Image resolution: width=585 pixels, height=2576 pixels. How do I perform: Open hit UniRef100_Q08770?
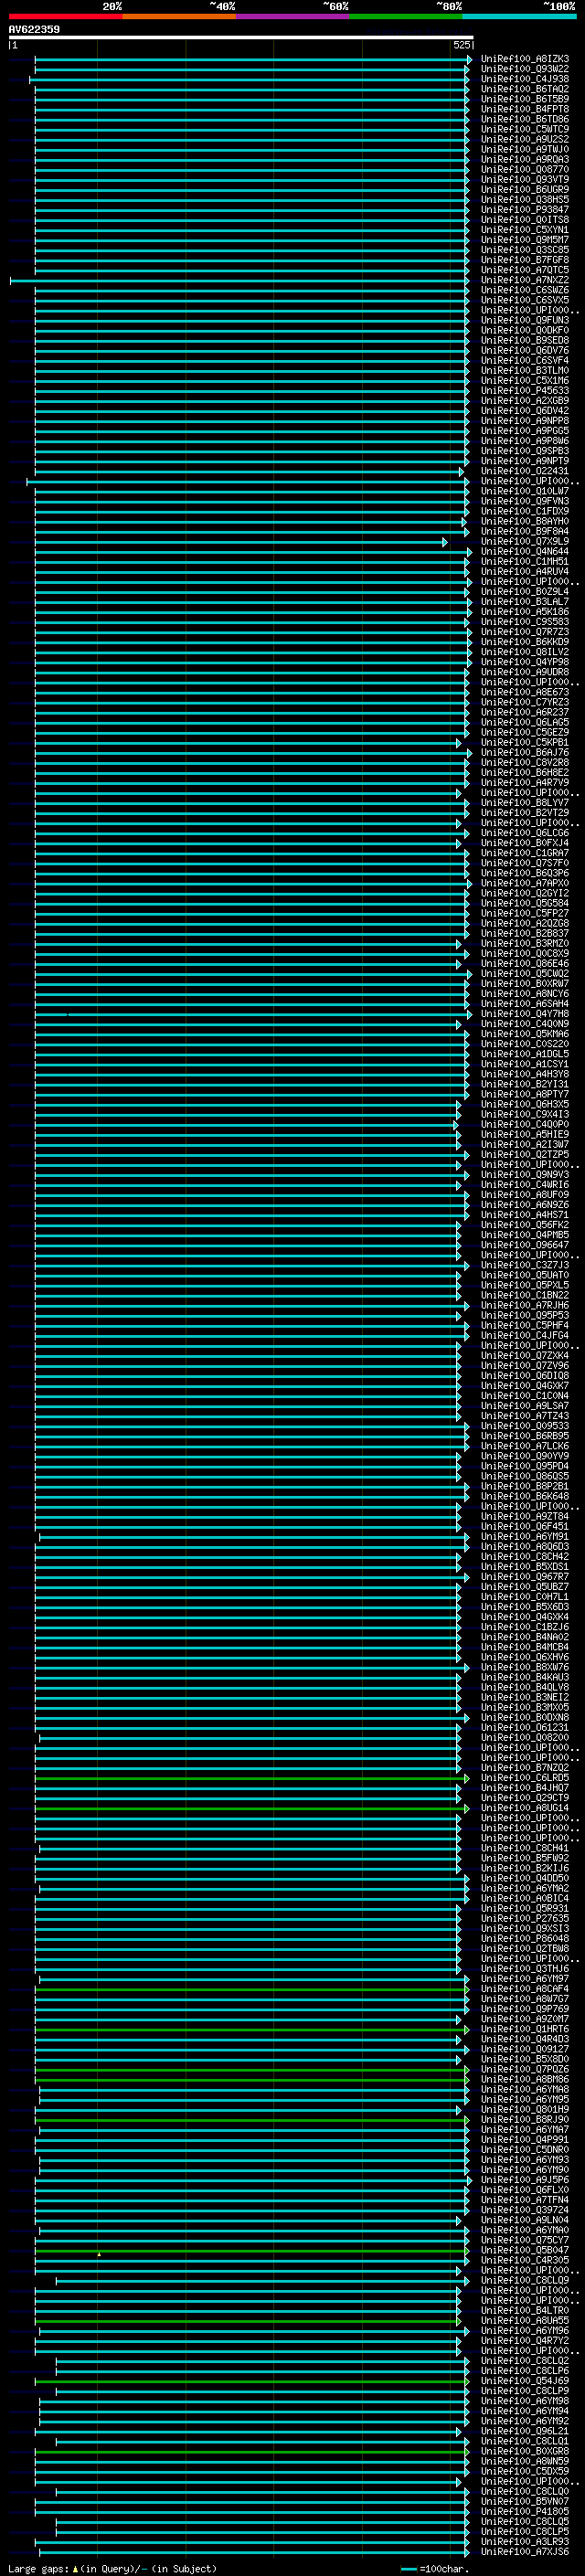point(525,170)
